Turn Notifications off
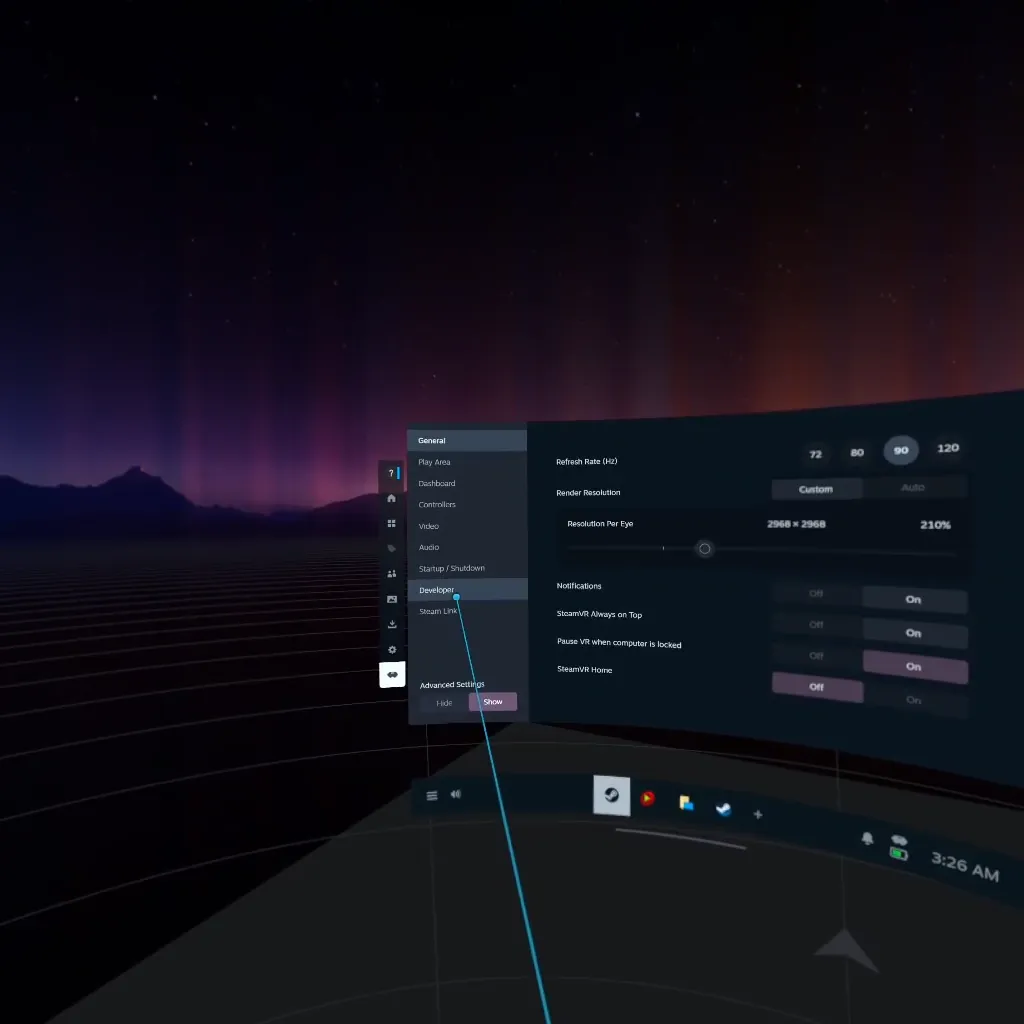The width and height of the screenshot is (1024, 1024). click(x=816, y=594)
